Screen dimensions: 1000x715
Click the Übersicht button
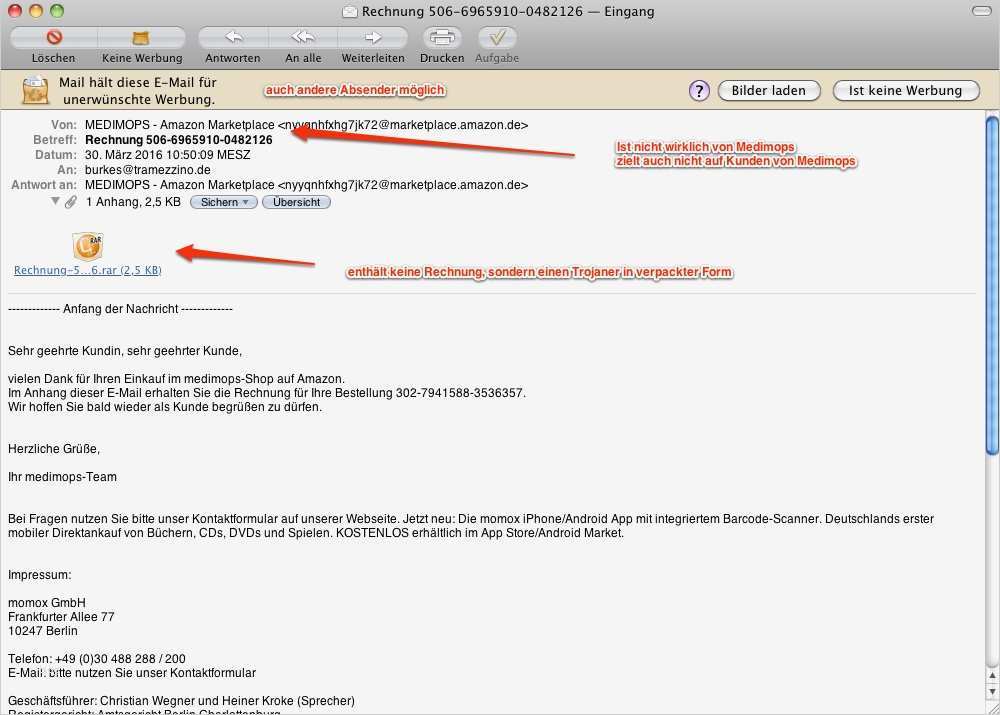[x=297, y=202]
